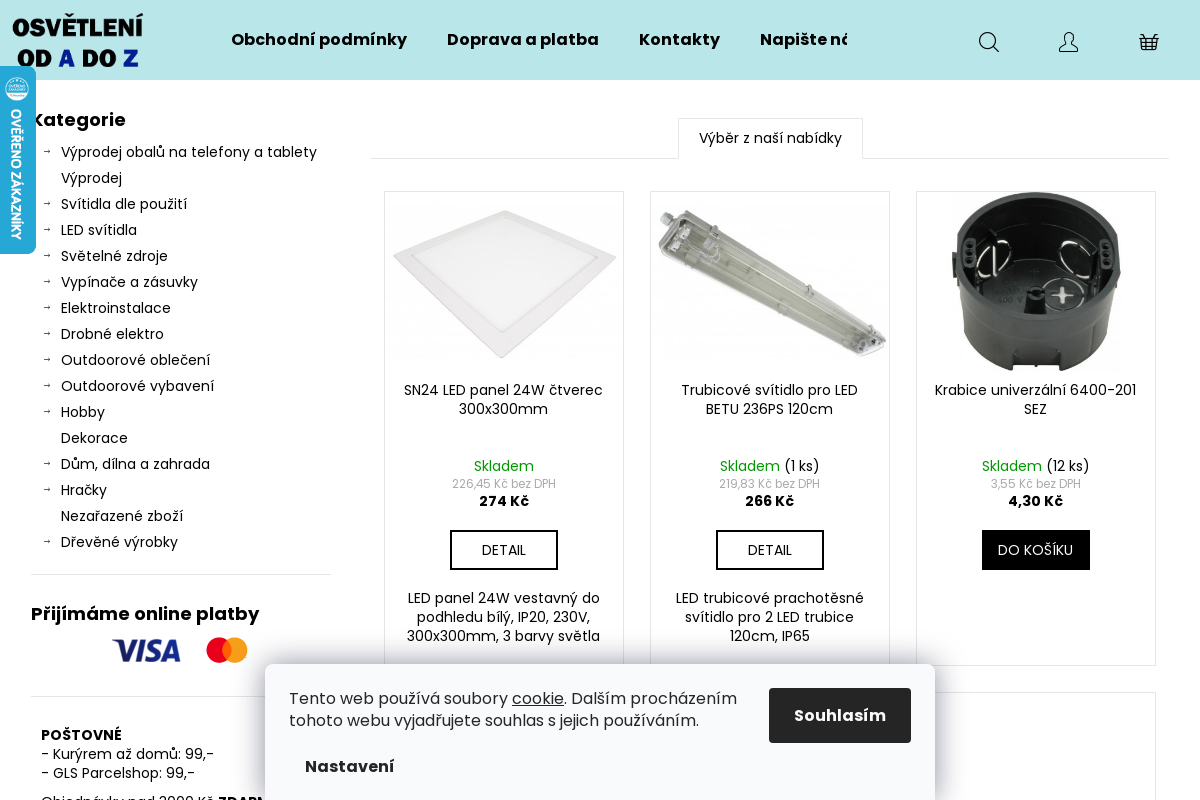Open Detail for SN24 LED panel
Screen dimensions: 1200x800
point(503,550)
